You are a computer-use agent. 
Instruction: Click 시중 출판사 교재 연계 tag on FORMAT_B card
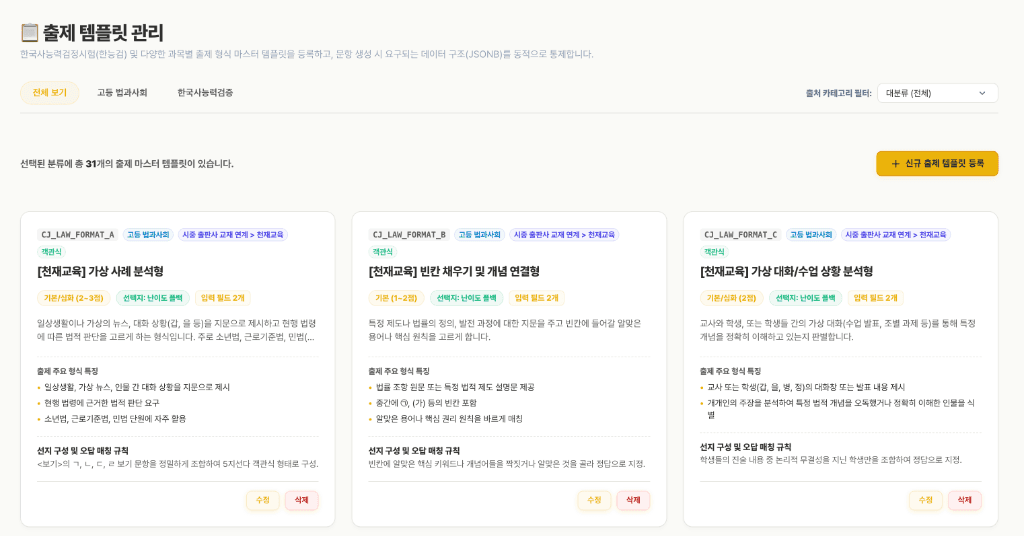coord(564,234)
